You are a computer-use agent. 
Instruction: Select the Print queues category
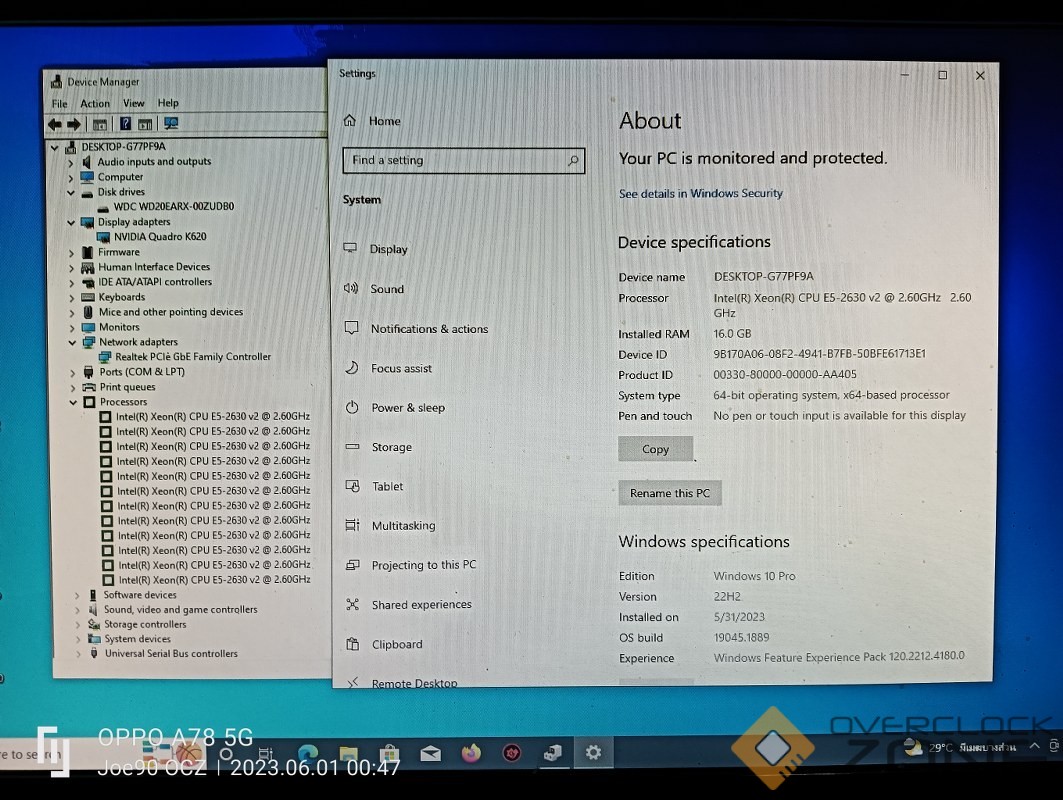point(127,387)
